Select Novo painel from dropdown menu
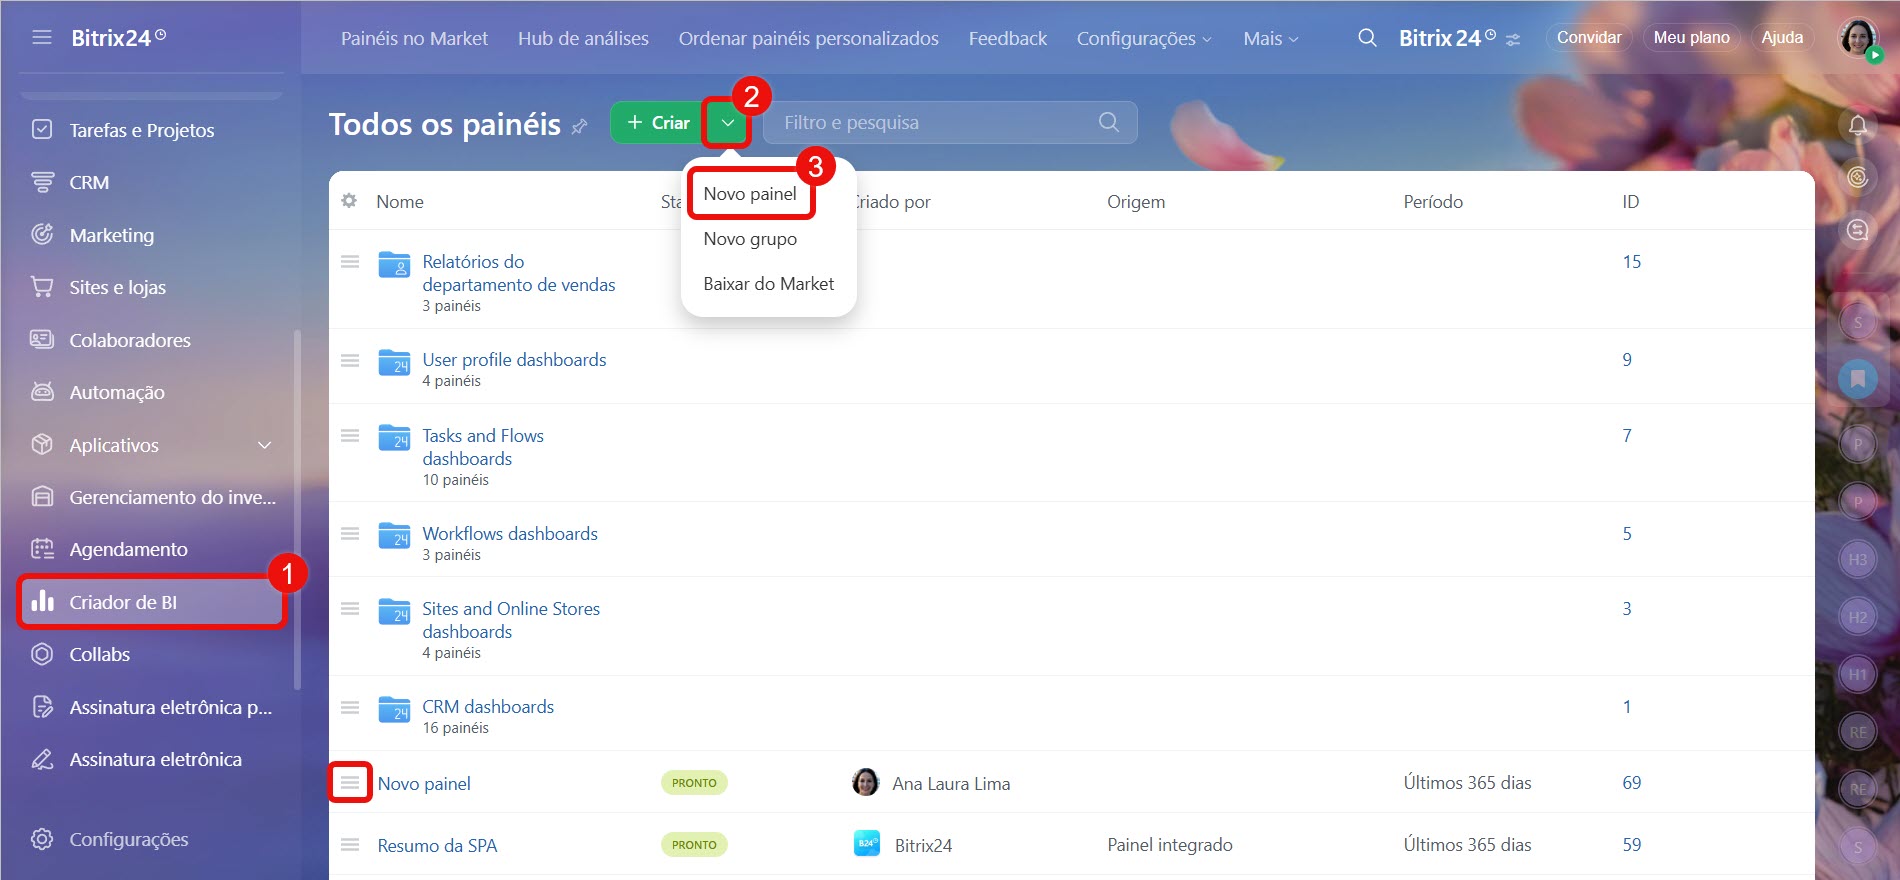Image resolution: width=1900 pixels, height=880 pixels. (x=750, y=194)
